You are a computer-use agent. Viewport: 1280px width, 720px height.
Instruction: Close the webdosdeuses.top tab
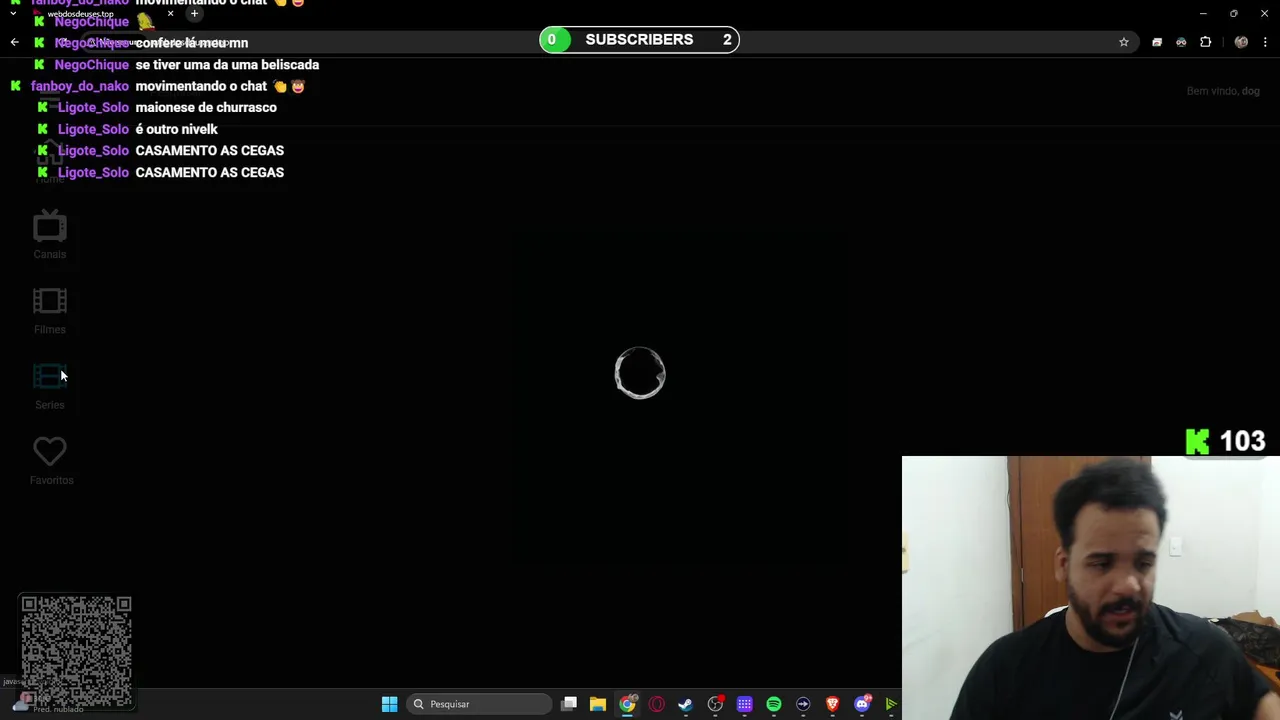pyautogui.click(x=170, y=14)
